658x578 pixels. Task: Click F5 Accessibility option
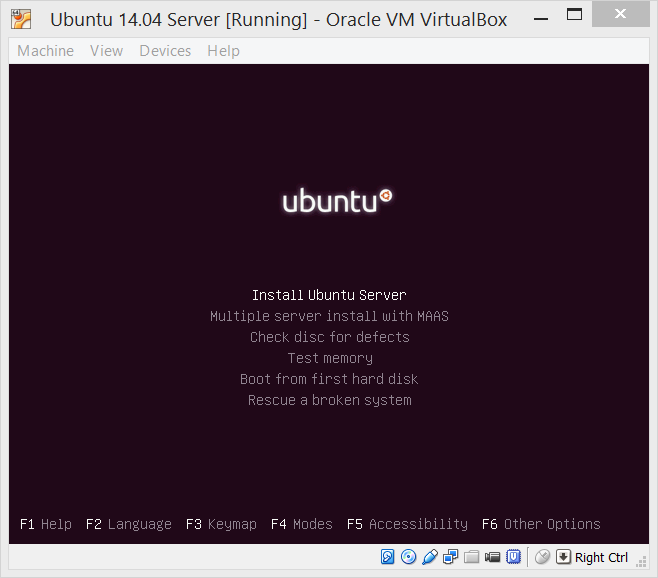coord(407,524)
